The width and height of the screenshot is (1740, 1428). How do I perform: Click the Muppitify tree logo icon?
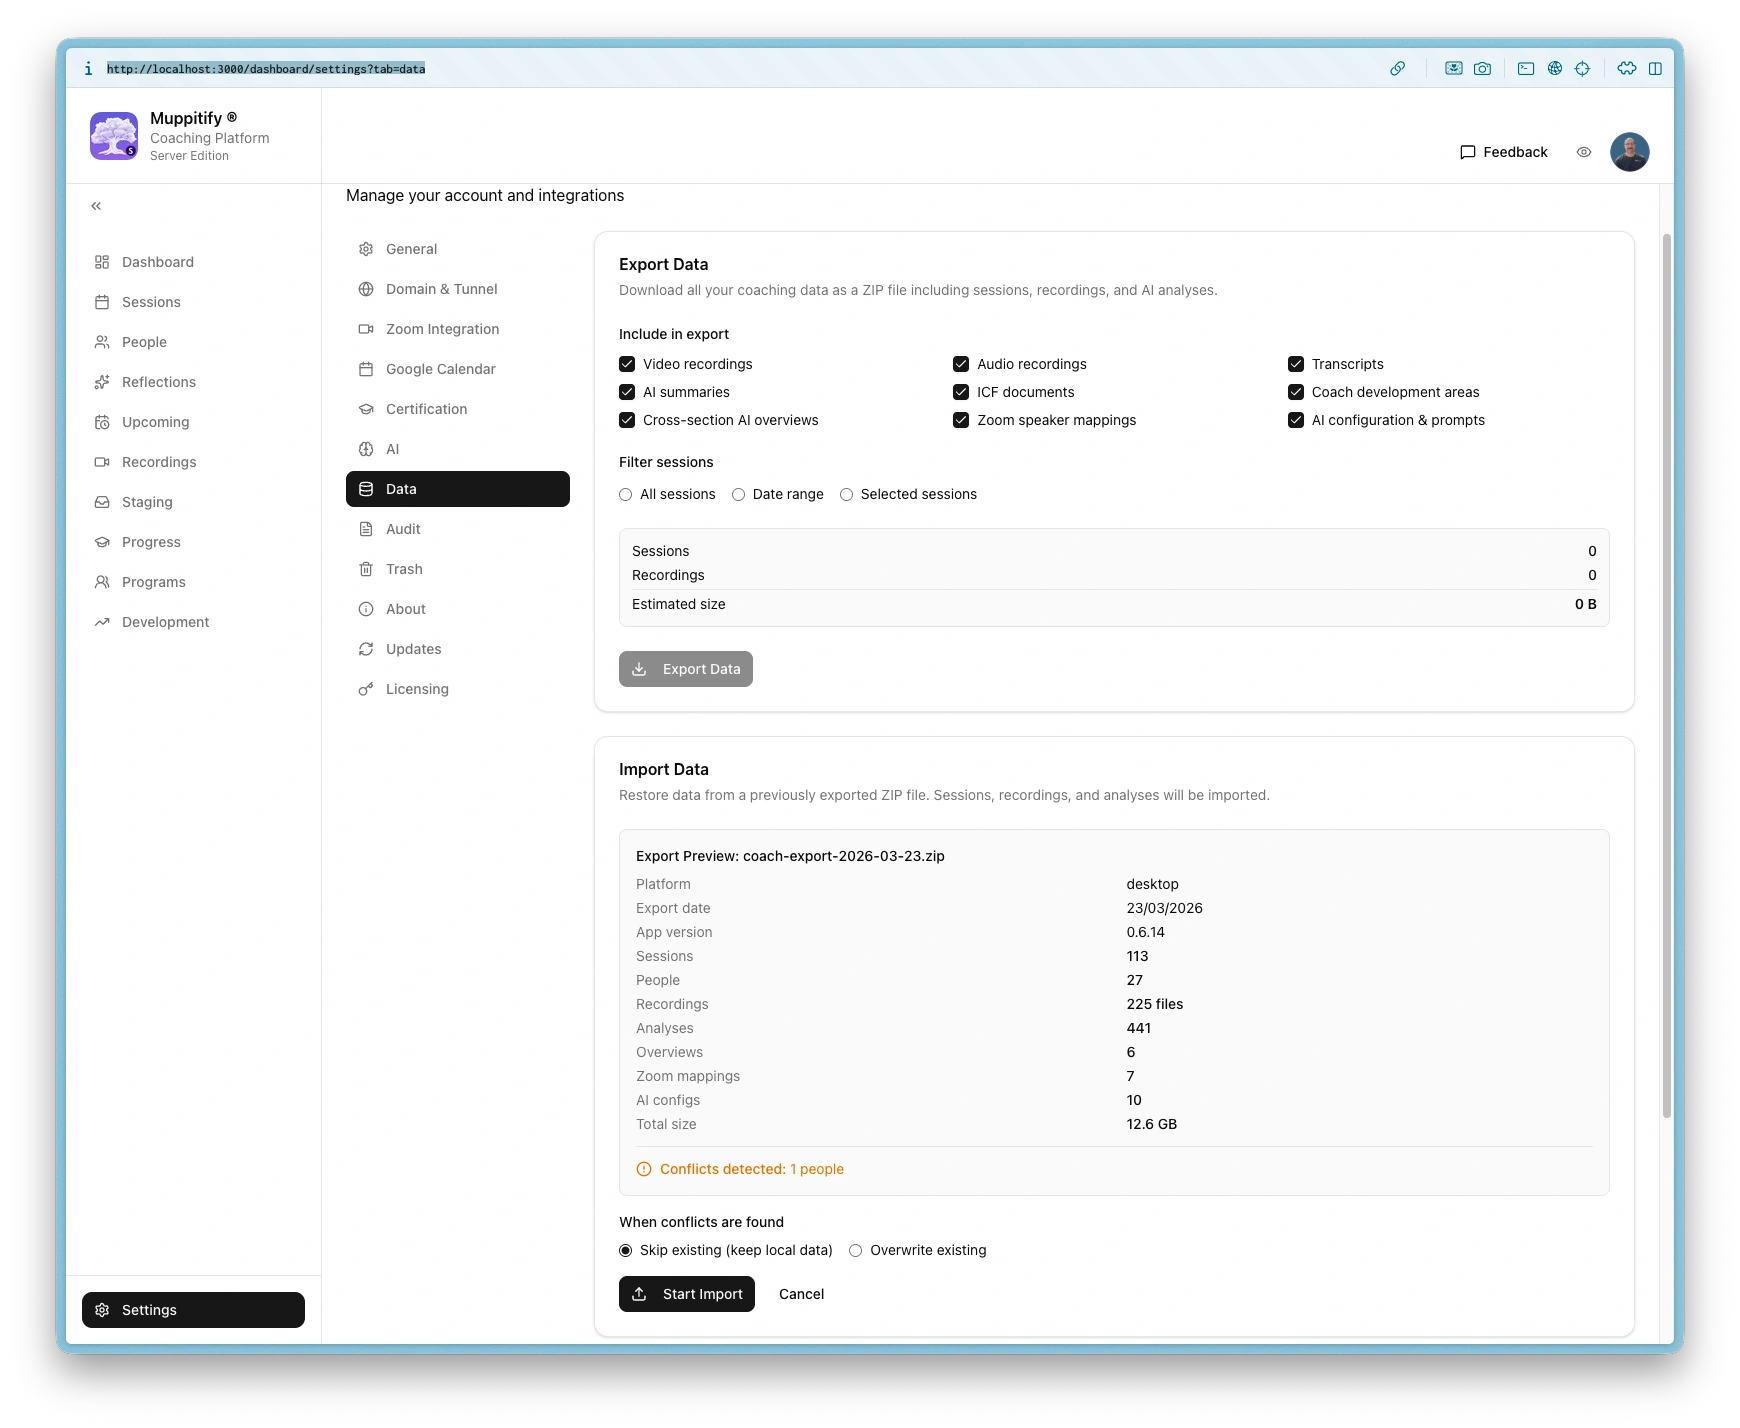point(114,136)
